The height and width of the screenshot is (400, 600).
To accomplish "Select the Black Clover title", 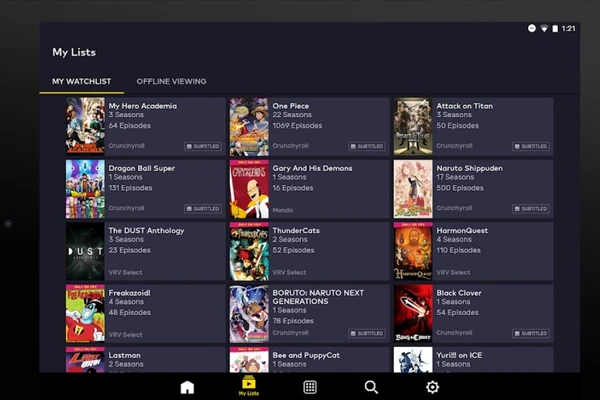I will point(459,293).
